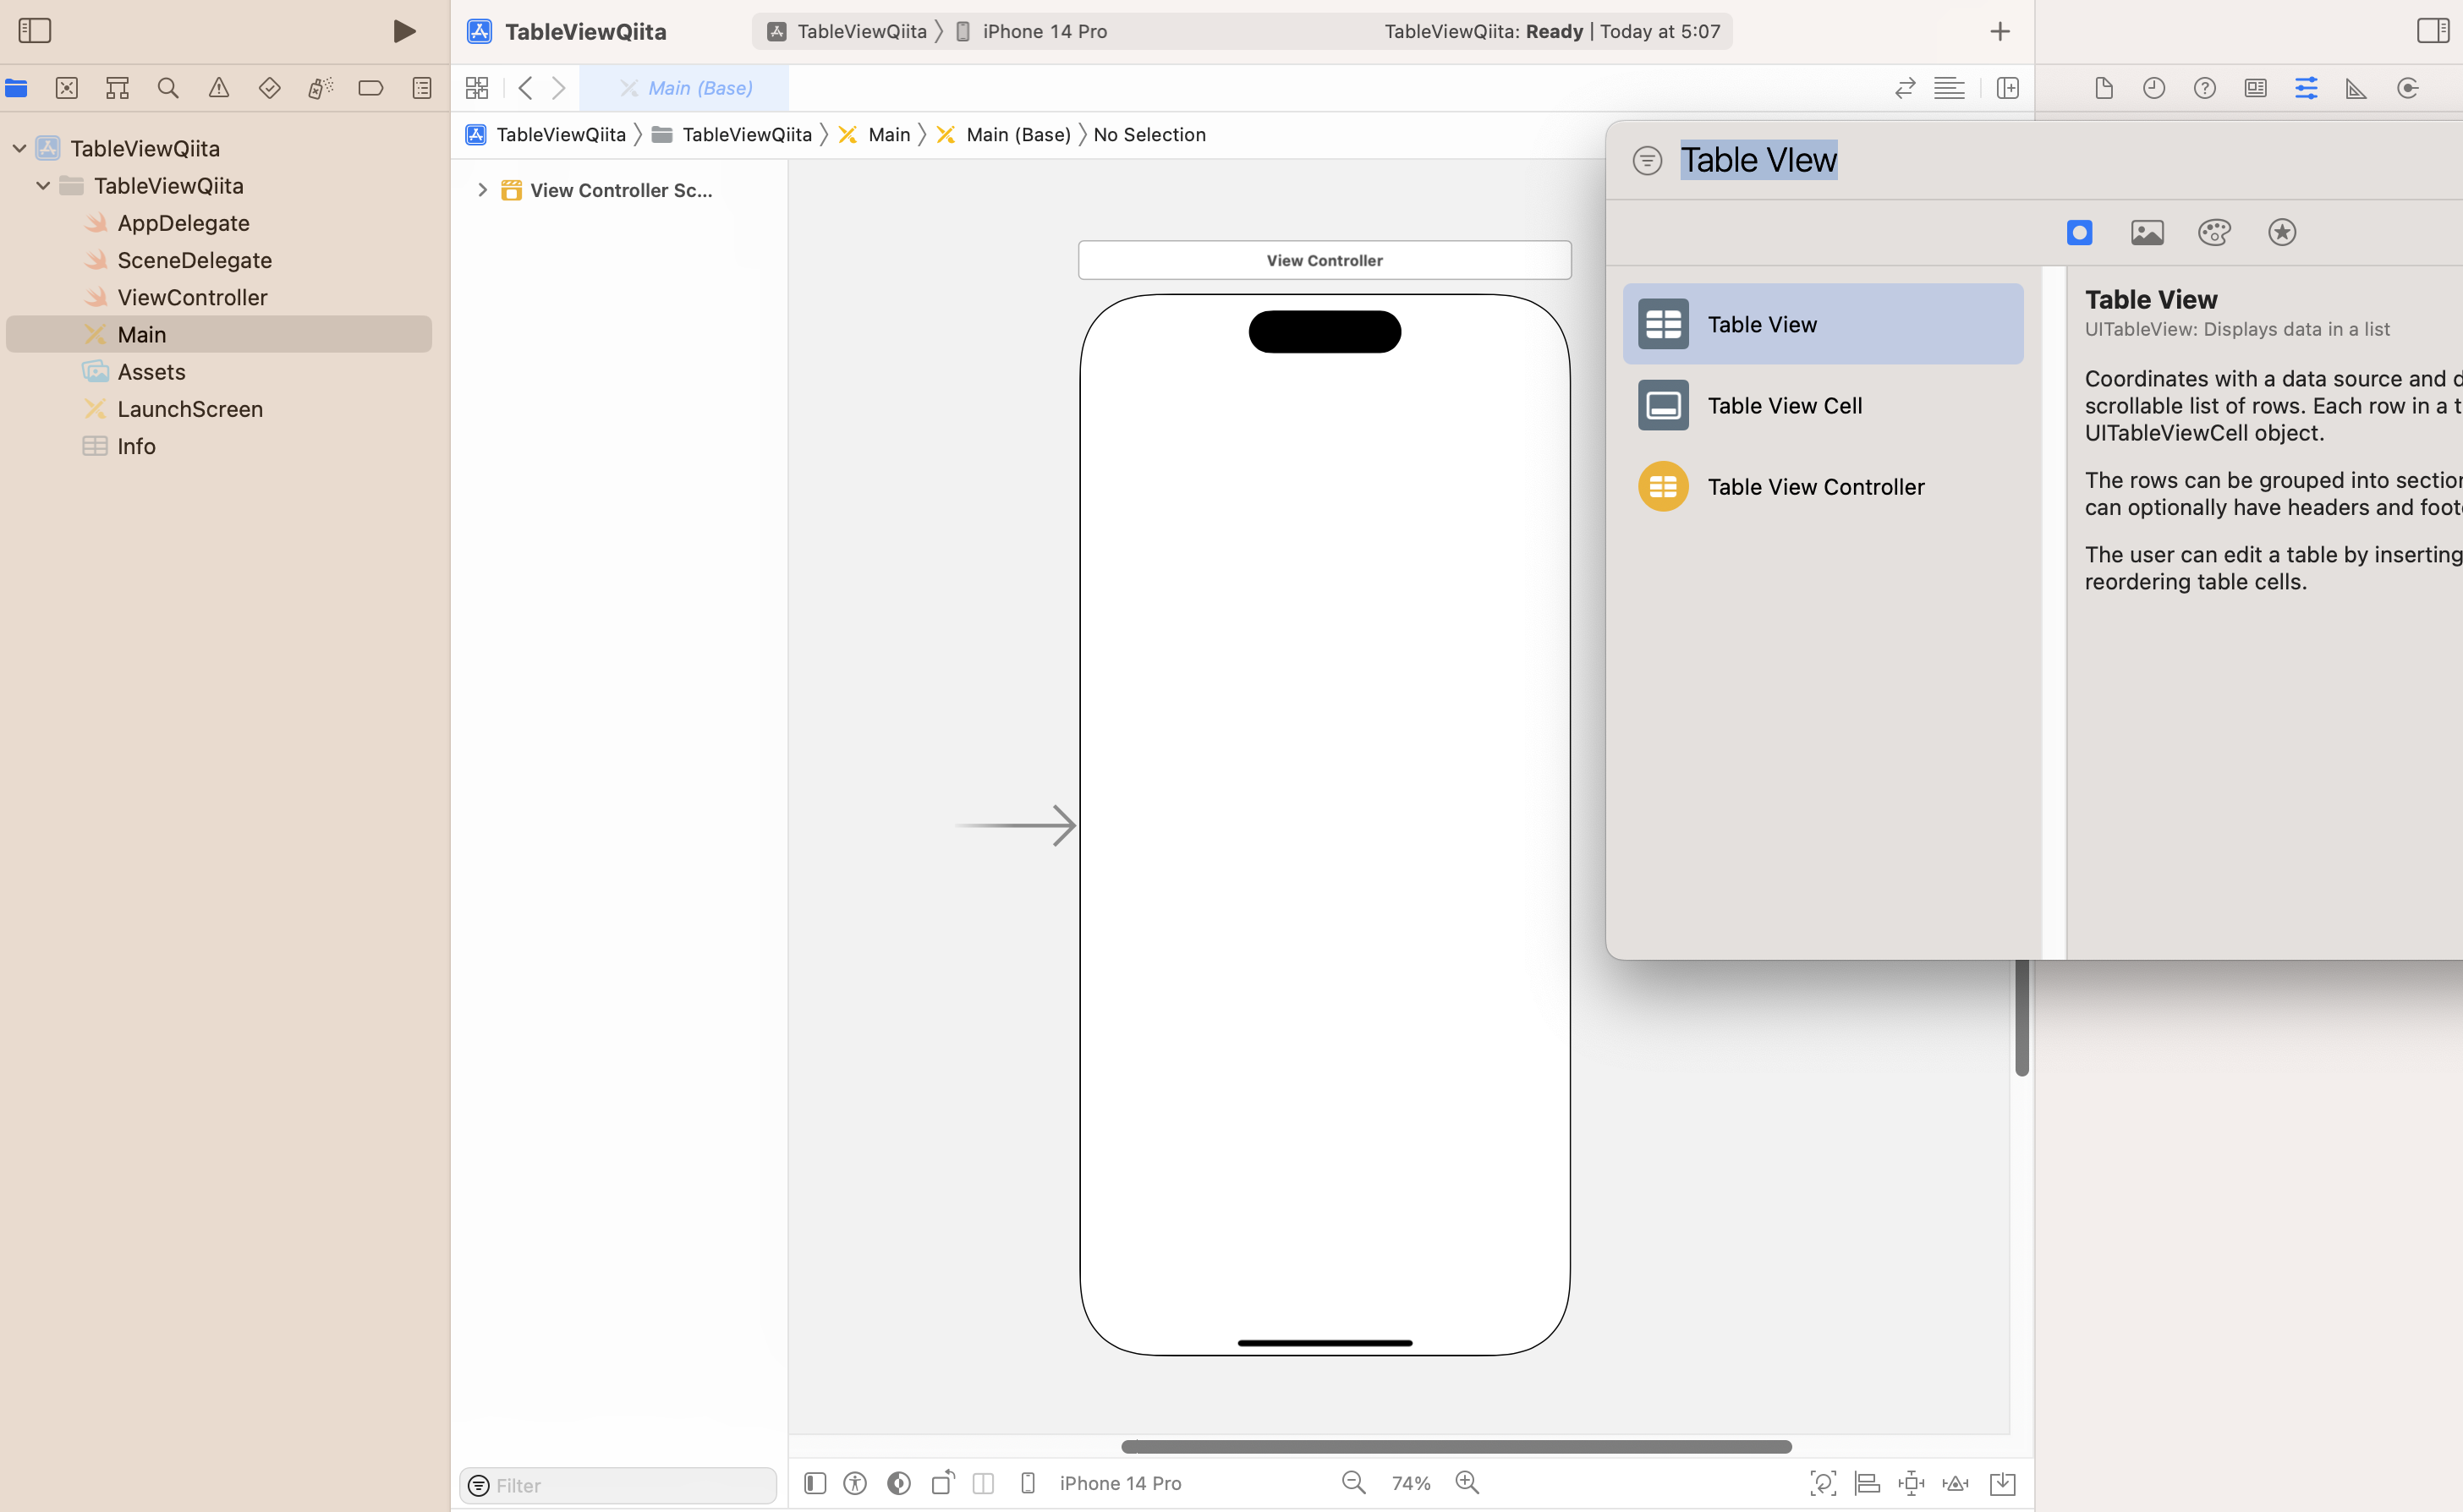
Task: Choose iPhone 14 Pro run destination
Action: click(1043, 31)
